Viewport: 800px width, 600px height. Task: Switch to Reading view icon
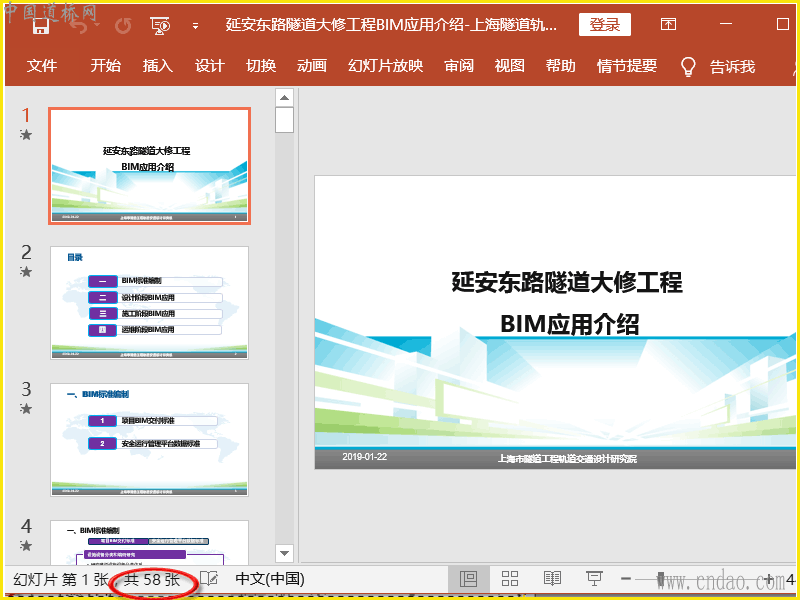552,579
